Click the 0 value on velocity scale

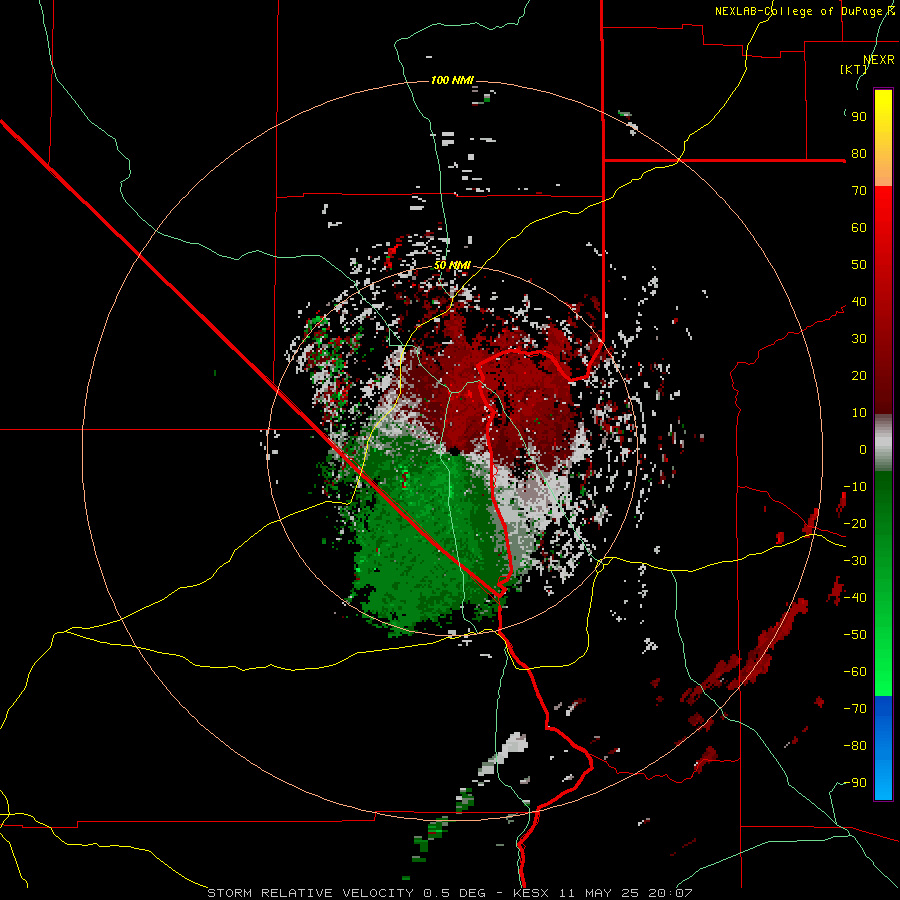863,450
